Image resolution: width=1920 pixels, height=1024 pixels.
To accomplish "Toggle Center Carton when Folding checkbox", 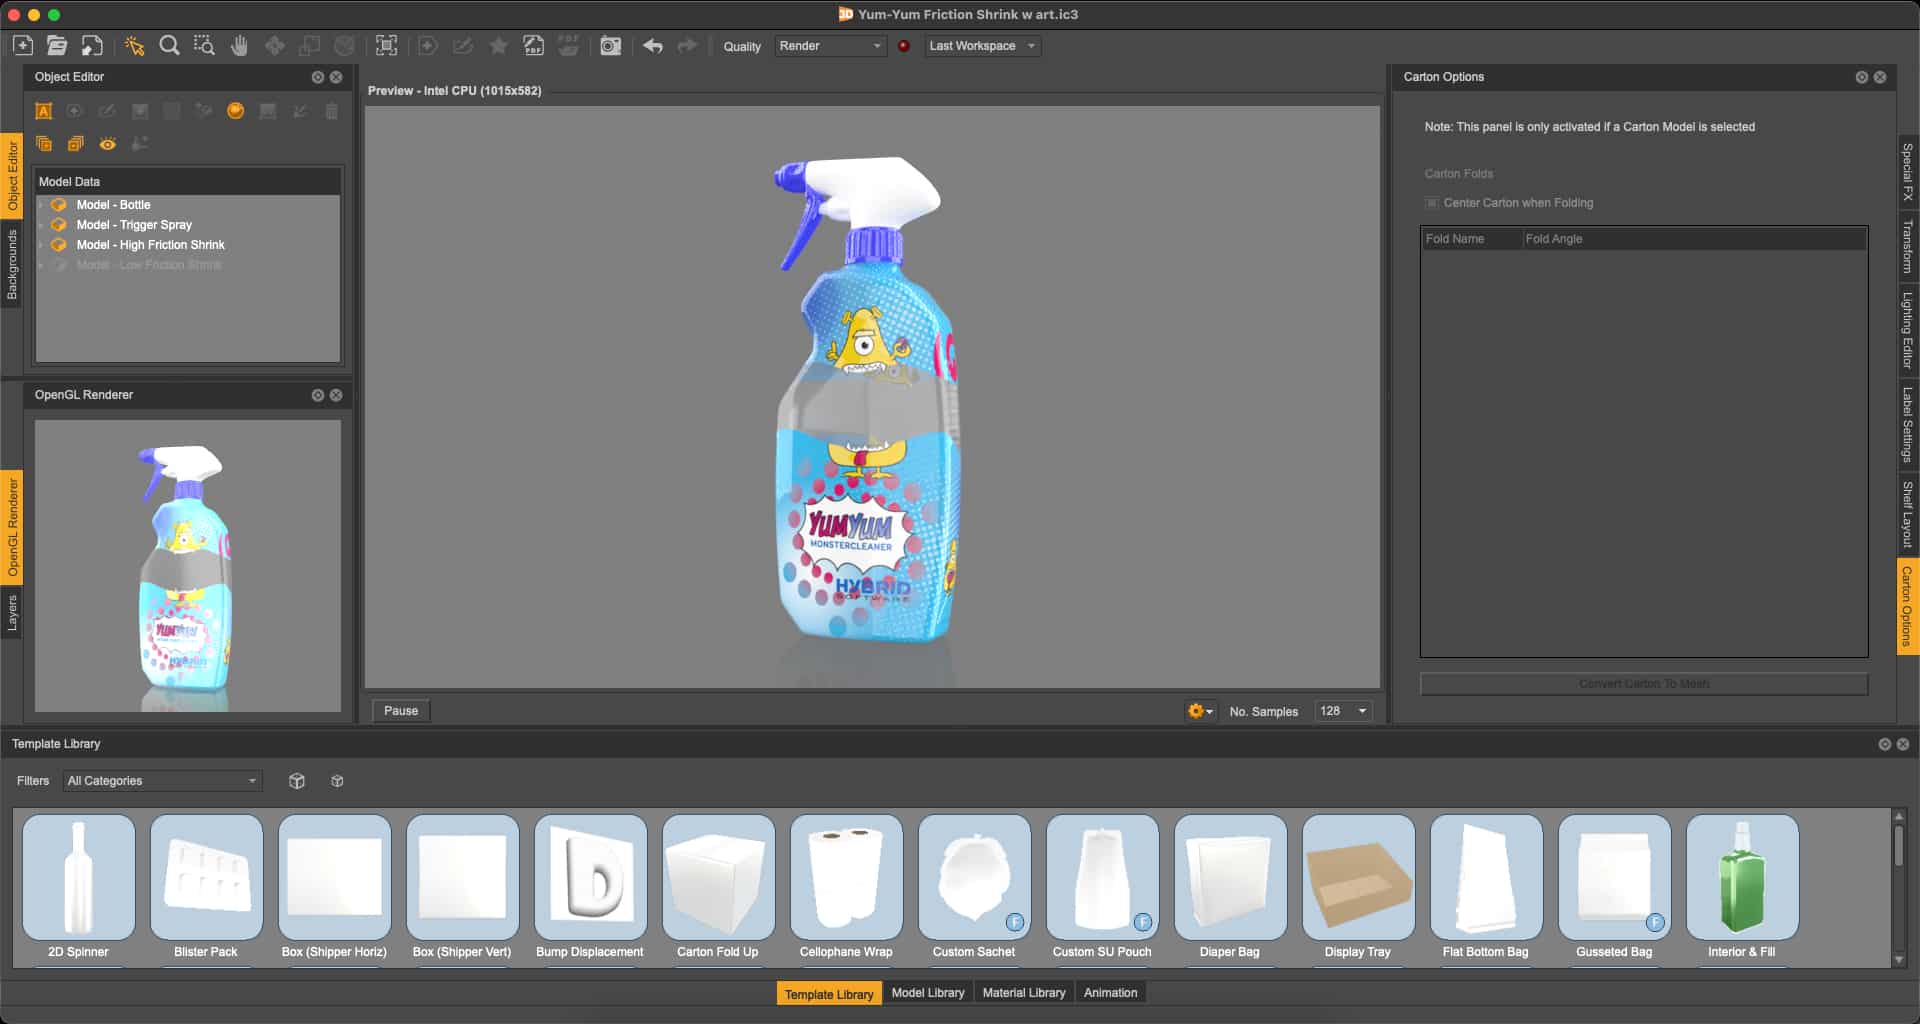I will tap(1432, 203).
